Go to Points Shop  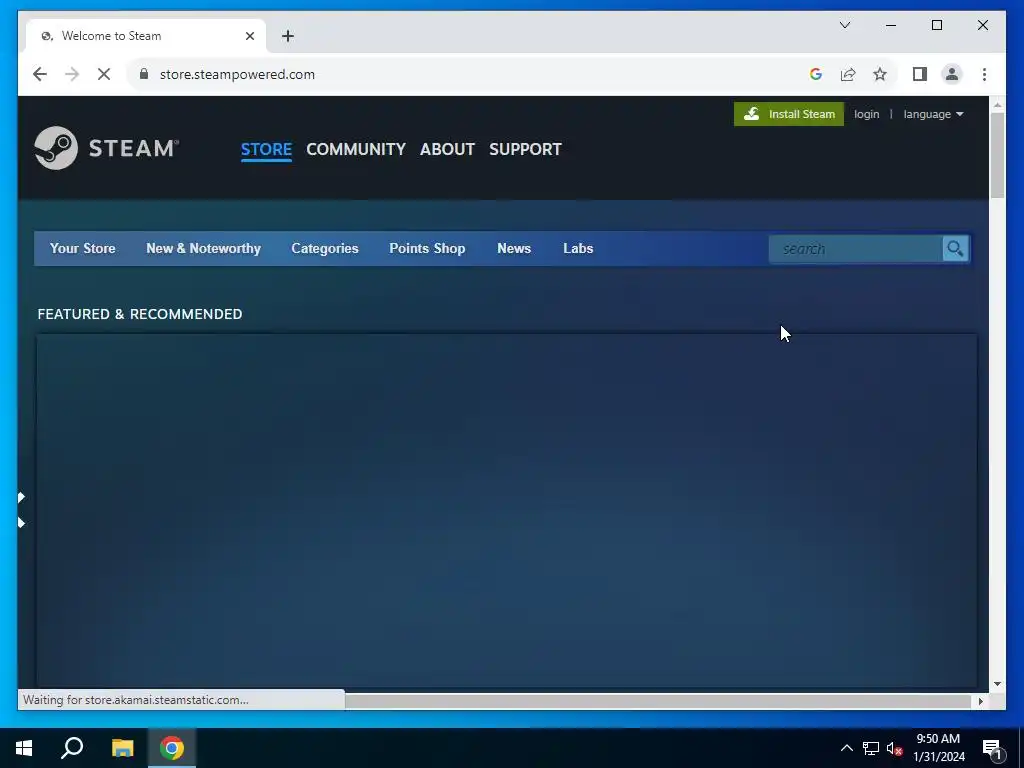[x=427, y=248]
